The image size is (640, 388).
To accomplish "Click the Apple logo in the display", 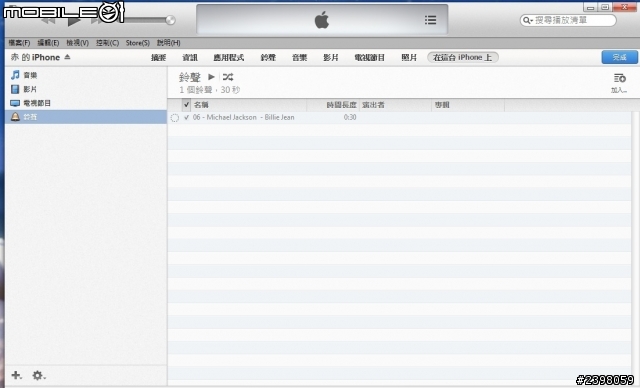I will [x=322, y=20].
